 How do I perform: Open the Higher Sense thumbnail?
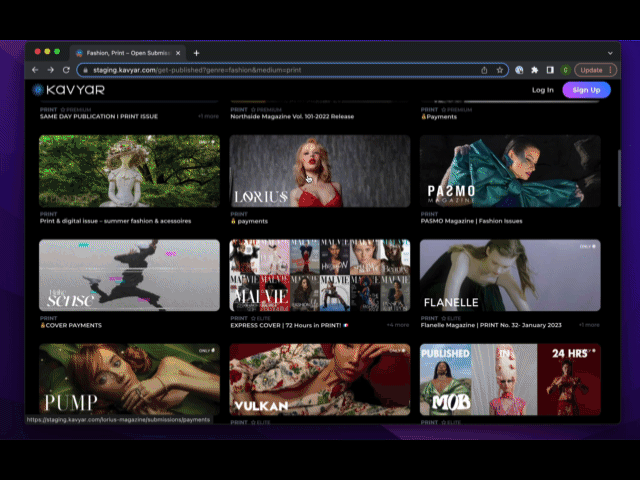click(129, 275)
